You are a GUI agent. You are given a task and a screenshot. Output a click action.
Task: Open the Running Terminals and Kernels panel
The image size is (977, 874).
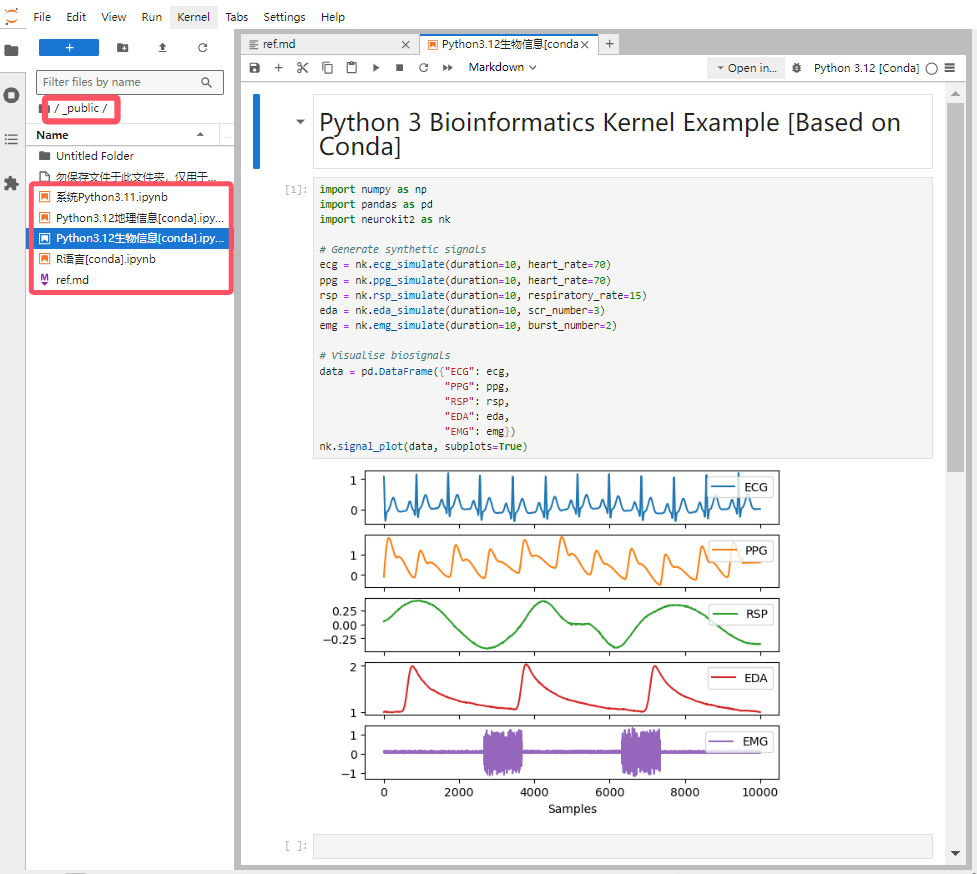11,95
